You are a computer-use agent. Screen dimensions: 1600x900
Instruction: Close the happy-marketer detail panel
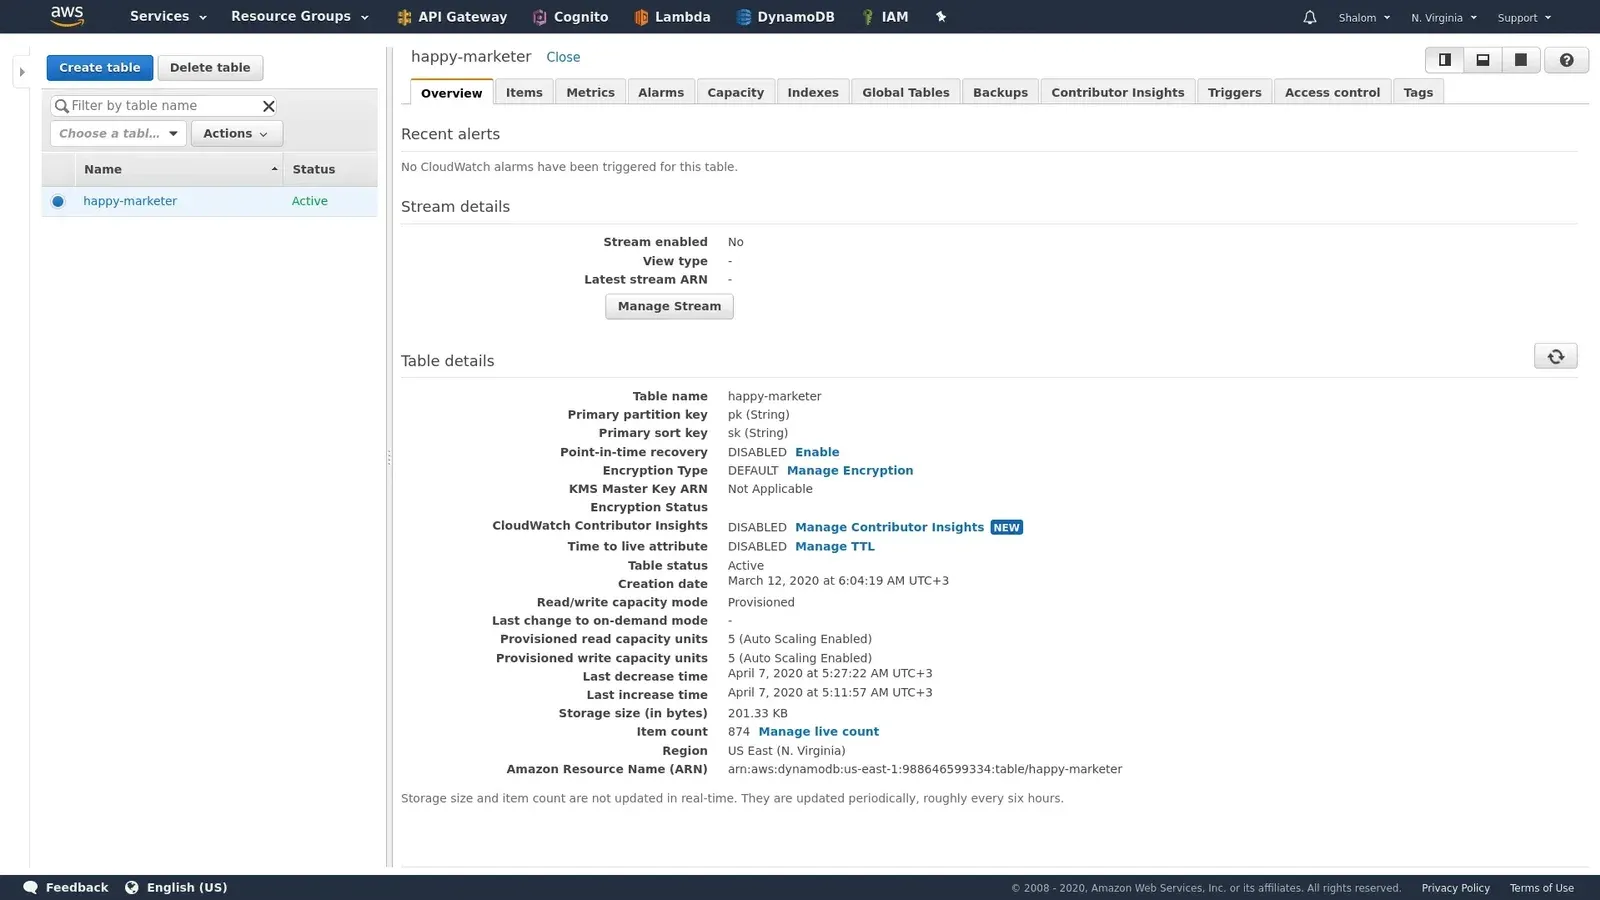[563, 57]
